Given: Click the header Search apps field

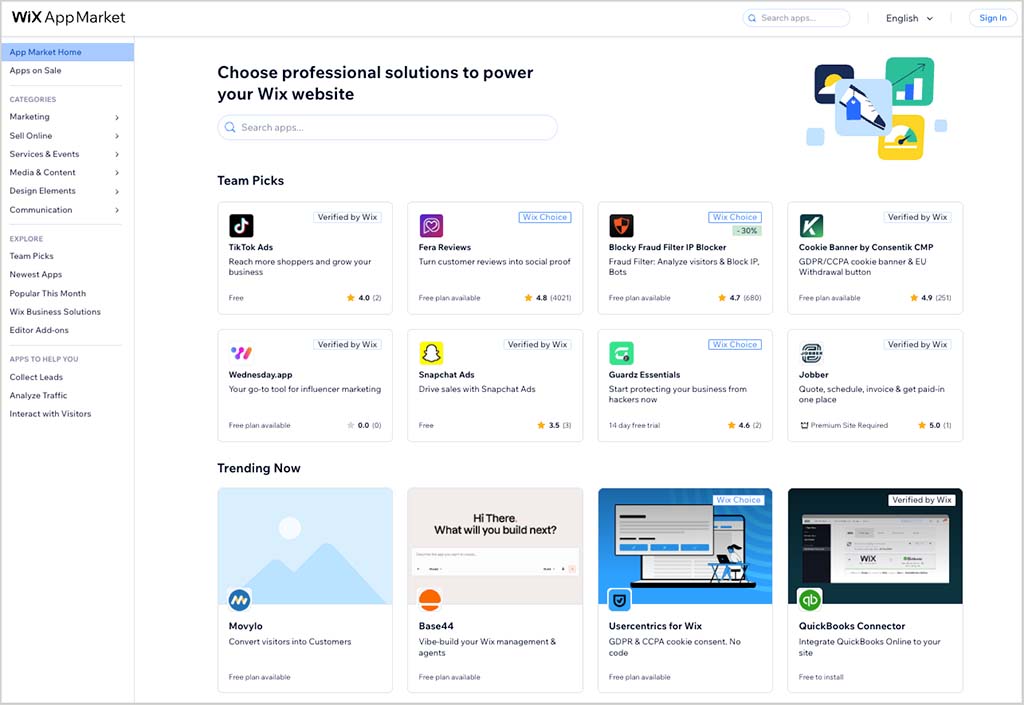Looking at the screenshot, I should pos(796,18).
